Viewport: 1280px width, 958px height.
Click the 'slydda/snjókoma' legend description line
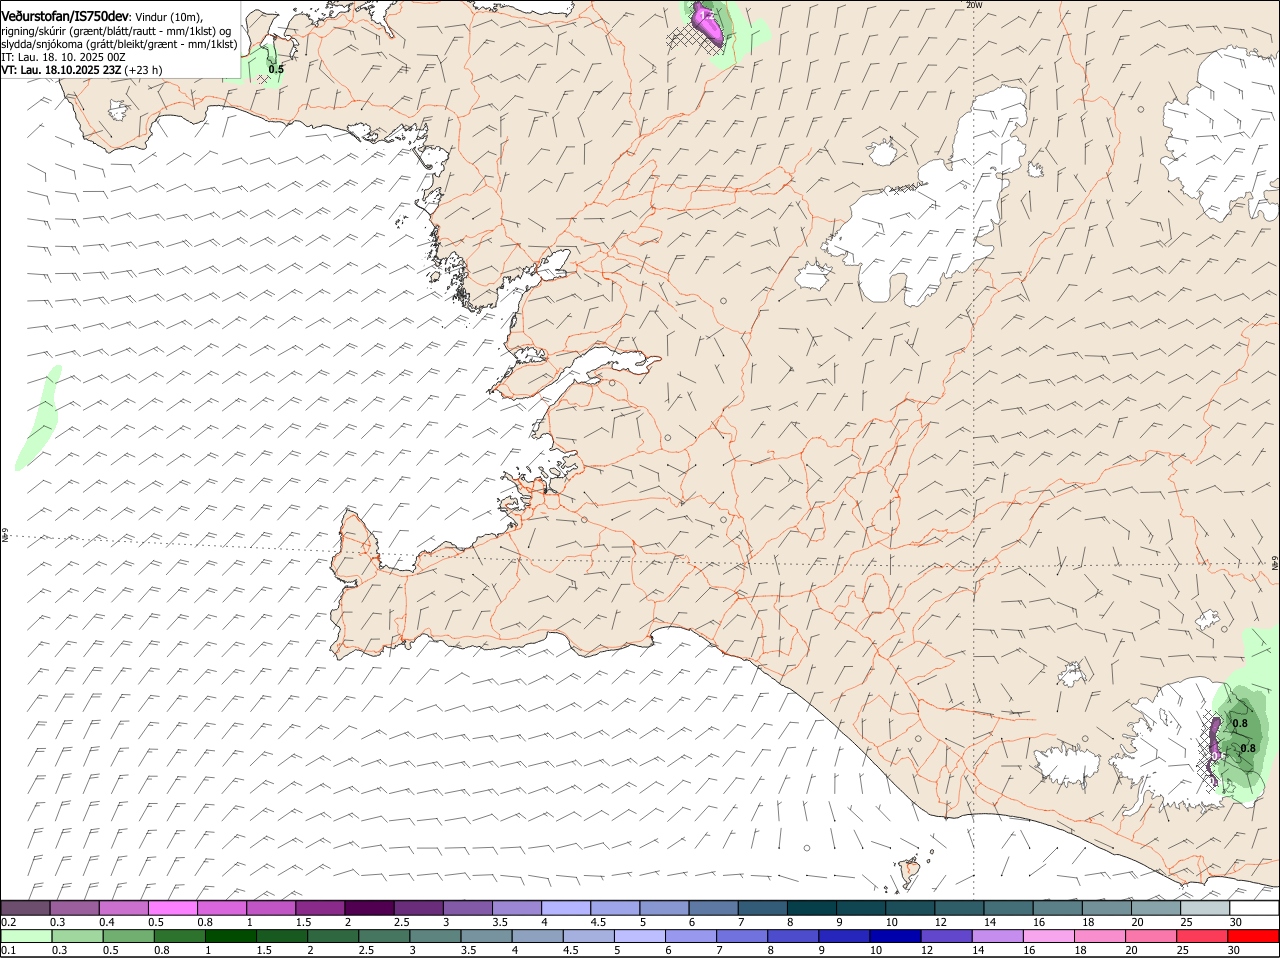tap(119, 44)
